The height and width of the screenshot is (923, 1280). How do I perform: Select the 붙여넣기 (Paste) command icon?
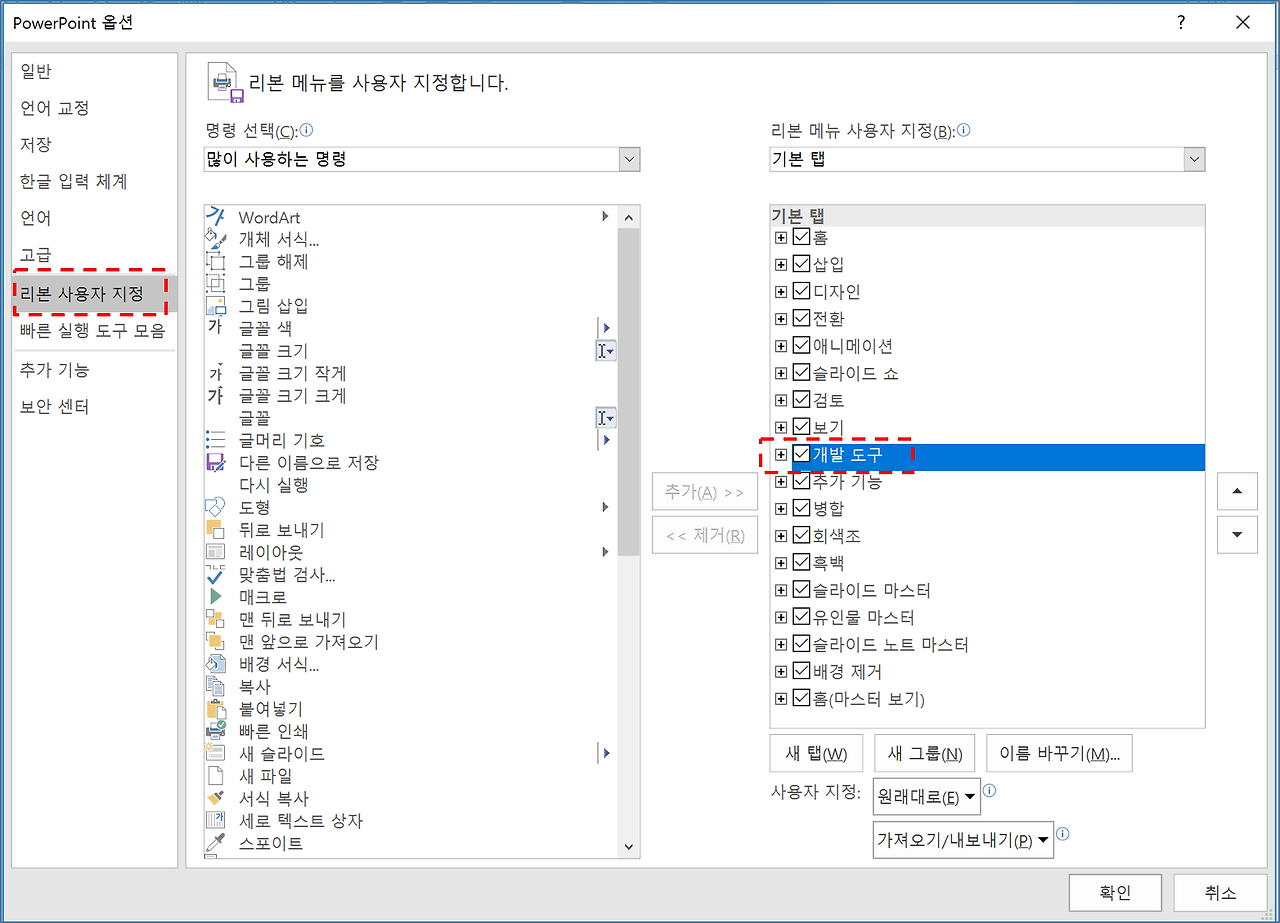click(214, 708)
